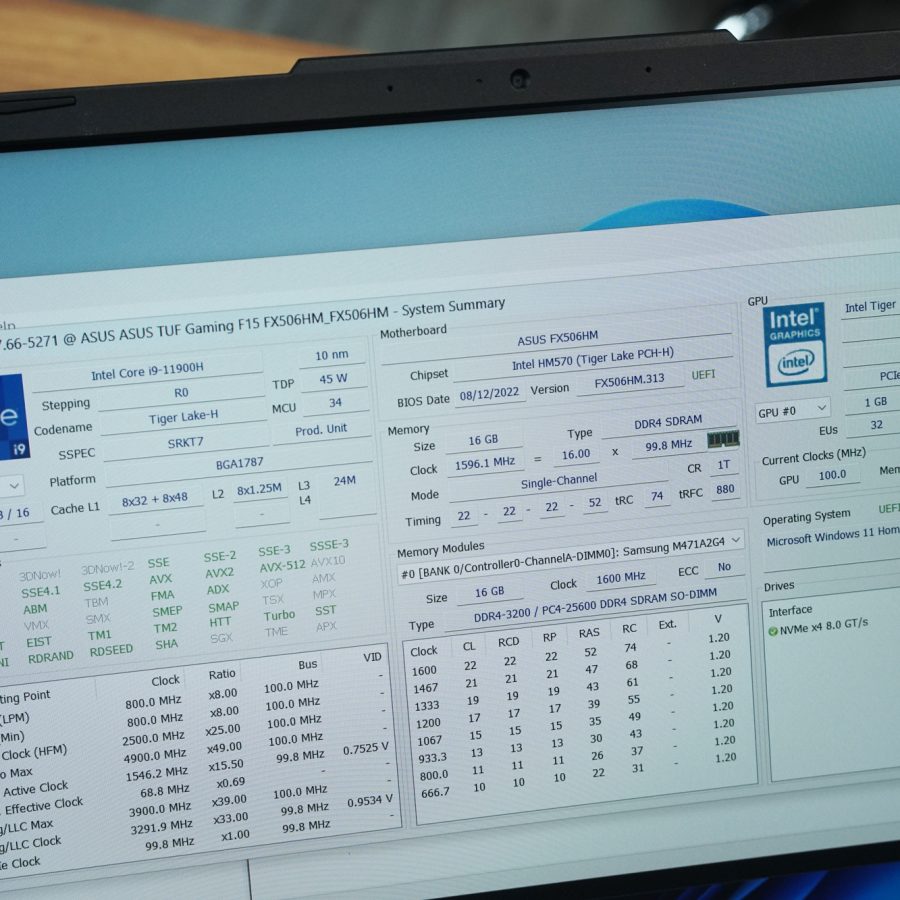The height and width of the screenshot is (900, 900).
Task: Click the RDSEED feature flag
Action: pyautogui.click(x=111, y=651)
